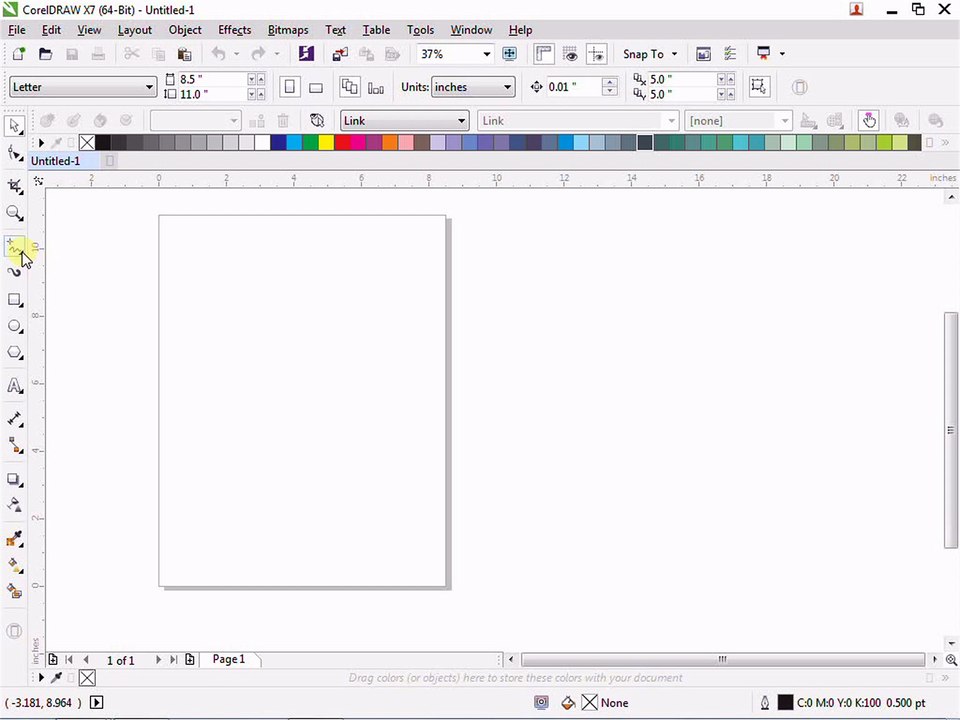Expand the Undo history arrow
This screenshot has height=720, width=960.
point(236,54)
